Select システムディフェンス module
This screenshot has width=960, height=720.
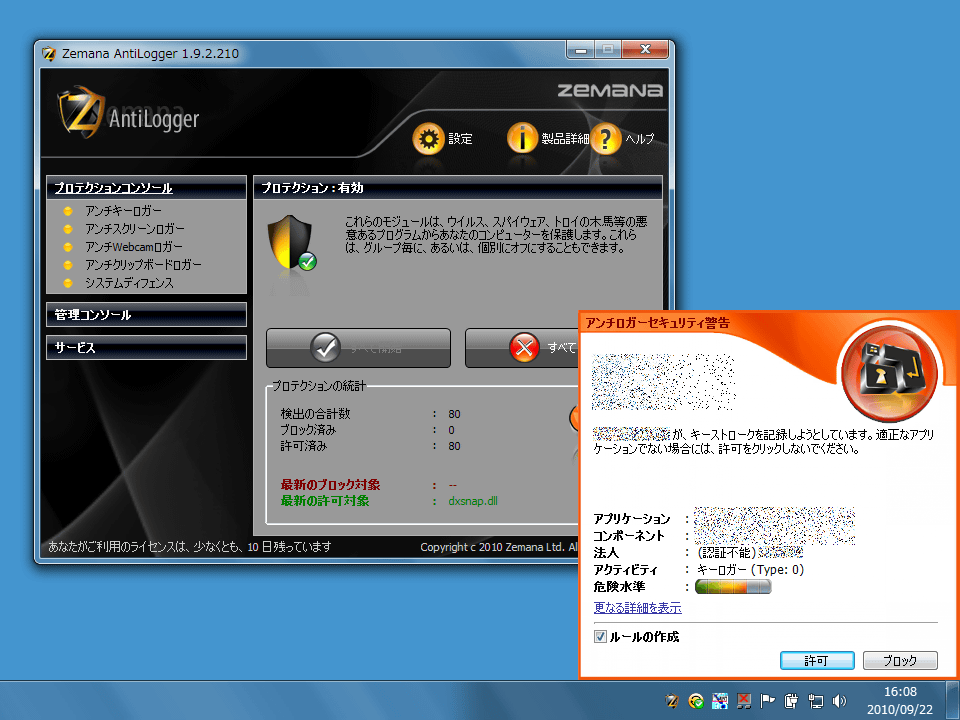point(129,283)
